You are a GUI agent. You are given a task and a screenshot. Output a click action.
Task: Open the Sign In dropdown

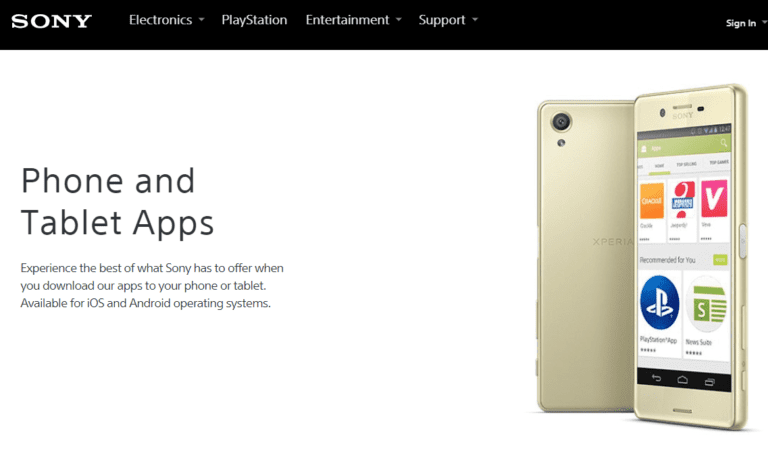(745, 23)
